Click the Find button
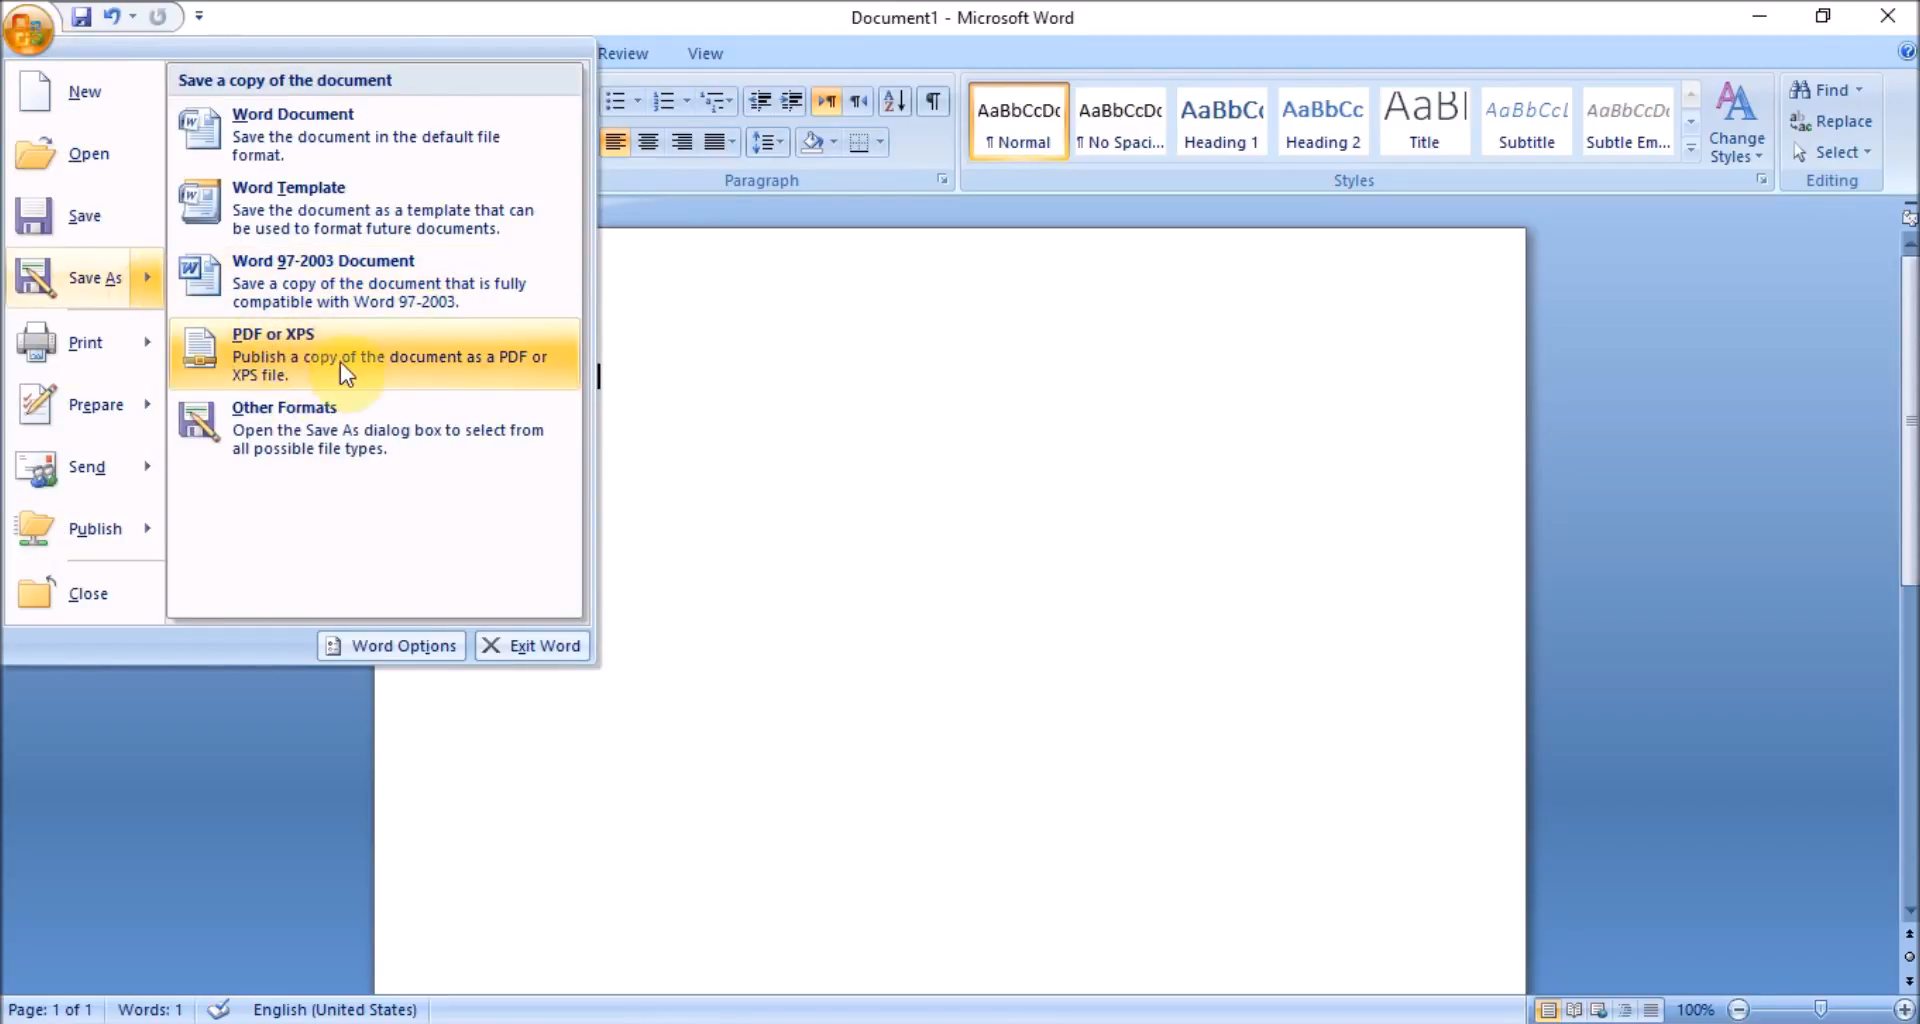 point(1826,90)
